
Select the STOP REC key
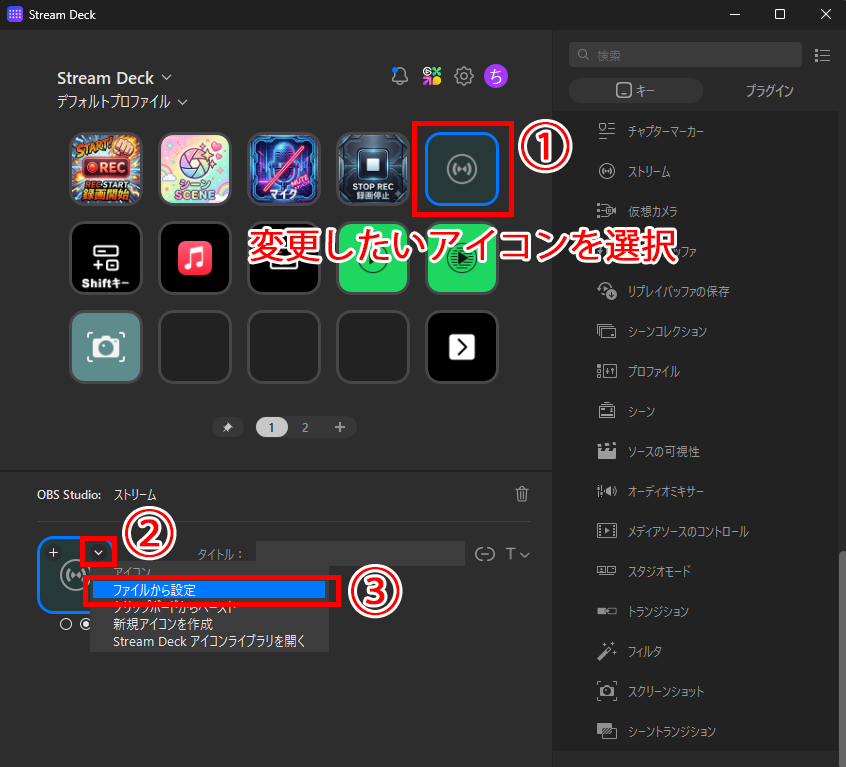tap(373, 169)
